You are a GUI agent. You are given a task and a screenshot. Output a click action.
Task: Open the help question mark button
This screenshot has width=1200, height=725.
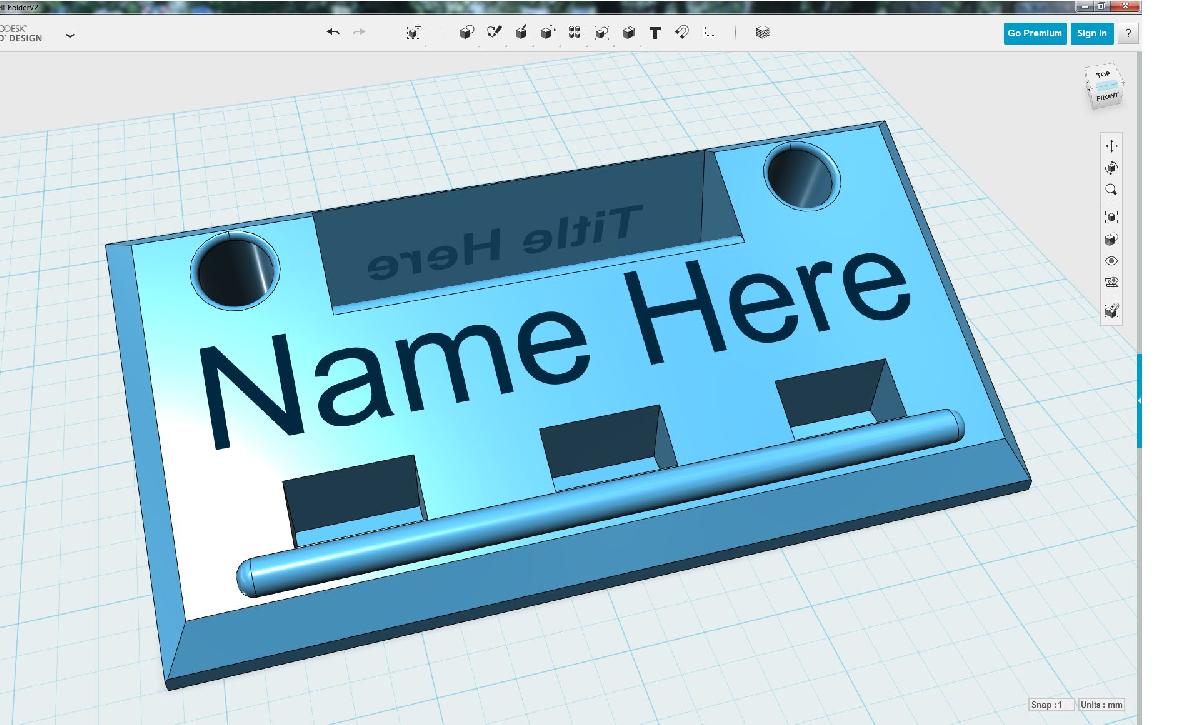1128,33
